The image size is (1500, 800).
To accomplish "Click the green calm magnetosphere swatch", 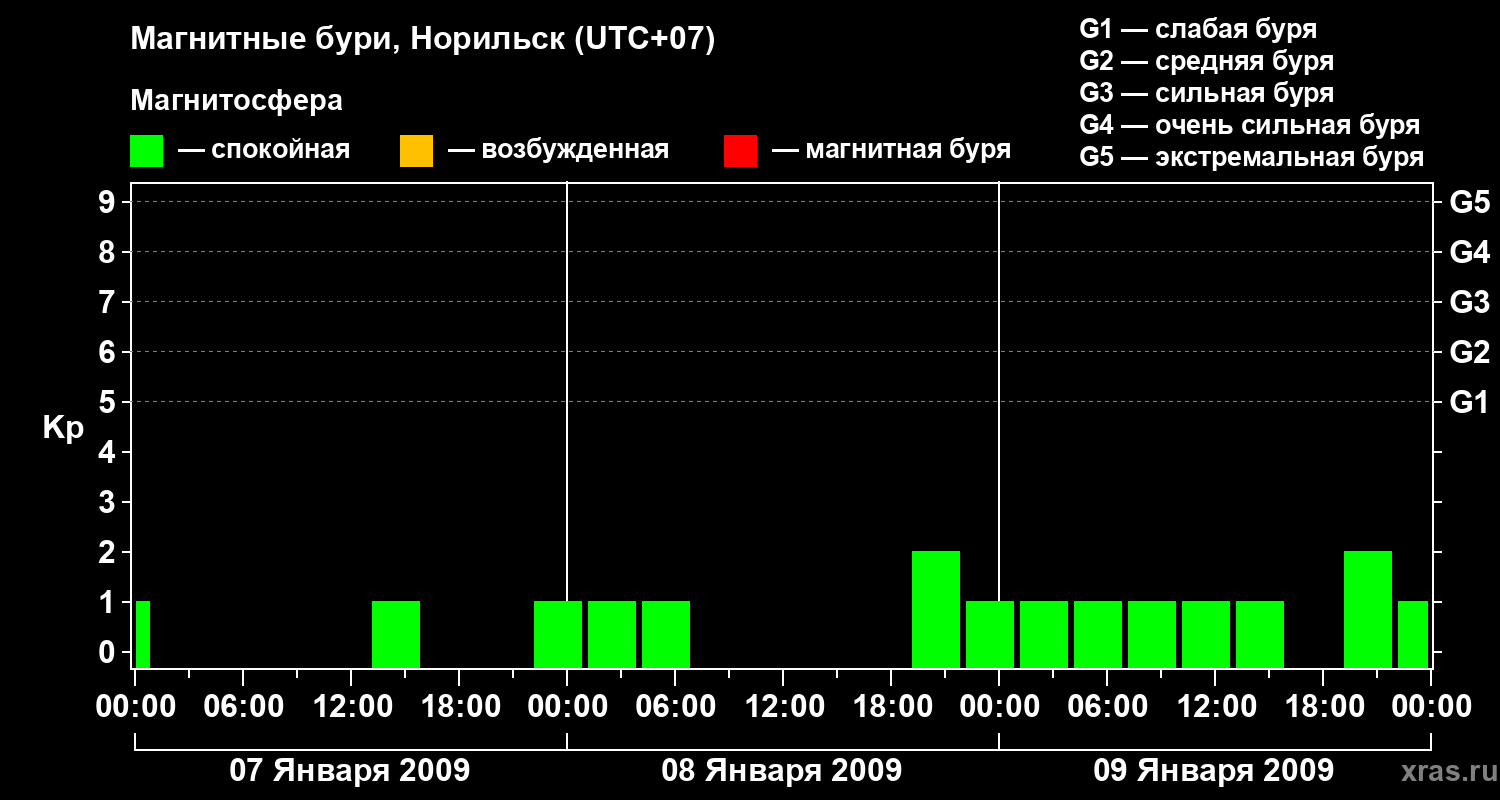I will pyautogui.click(x=146, y=151).
